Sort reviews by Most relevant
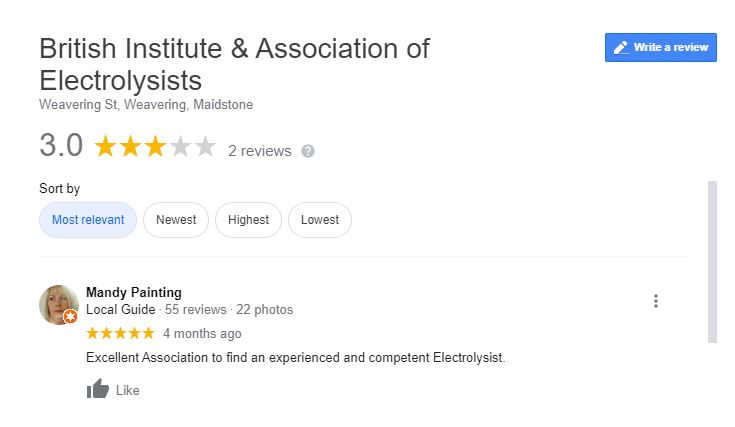Screen dimensions: 735x427 88,220
